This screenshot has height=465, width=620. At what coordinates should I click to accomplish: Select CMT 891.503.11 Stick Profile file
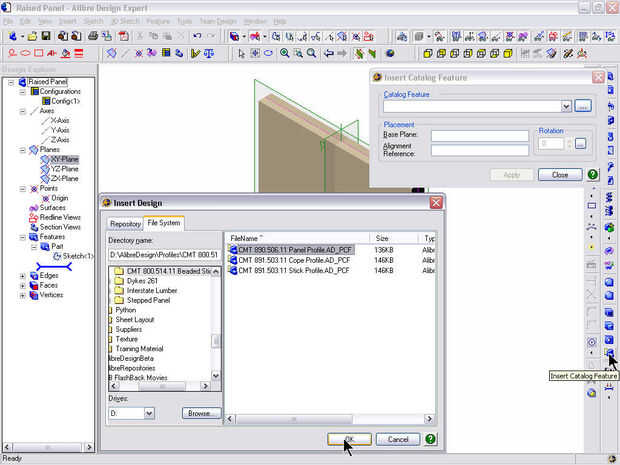290,270
